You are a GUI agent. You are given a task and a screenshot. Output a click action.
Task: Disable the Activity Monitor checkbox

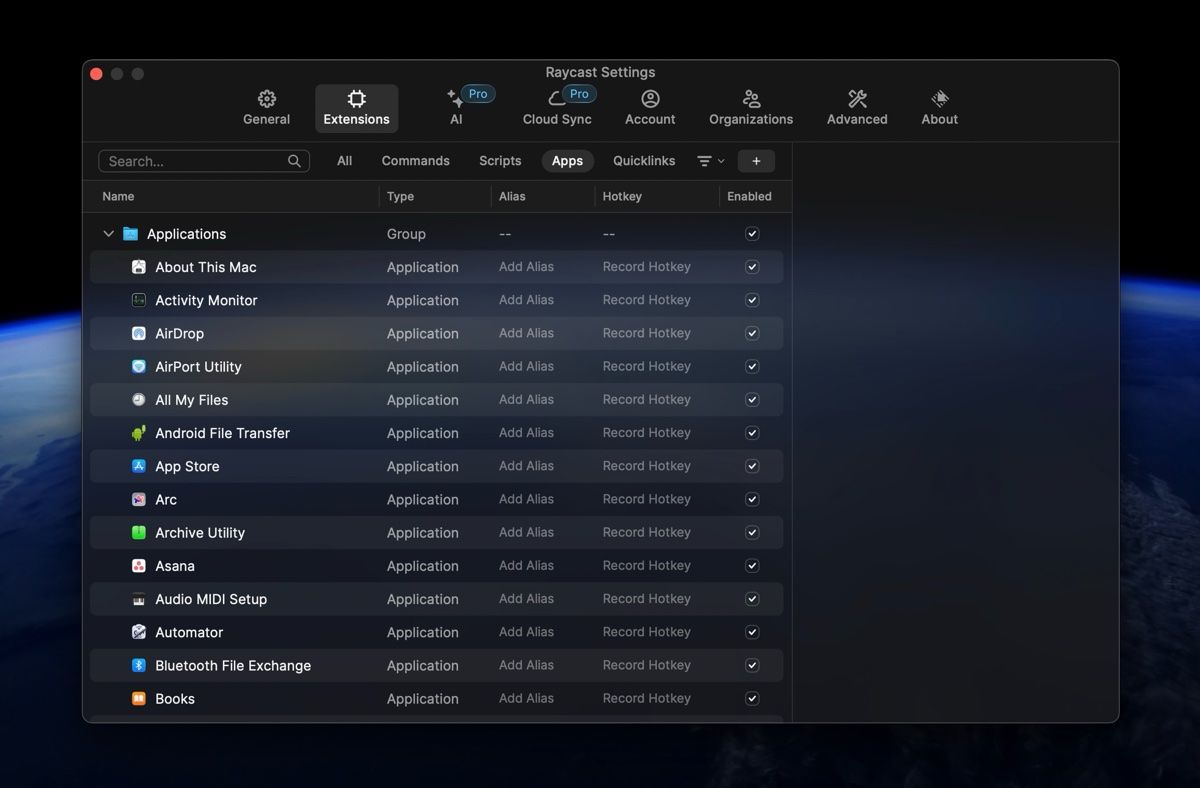(x=752, y=300)
